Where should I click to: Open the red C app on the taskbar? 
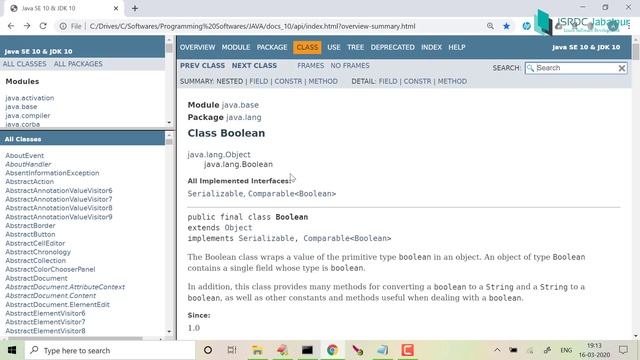click(x=407, y=350)
